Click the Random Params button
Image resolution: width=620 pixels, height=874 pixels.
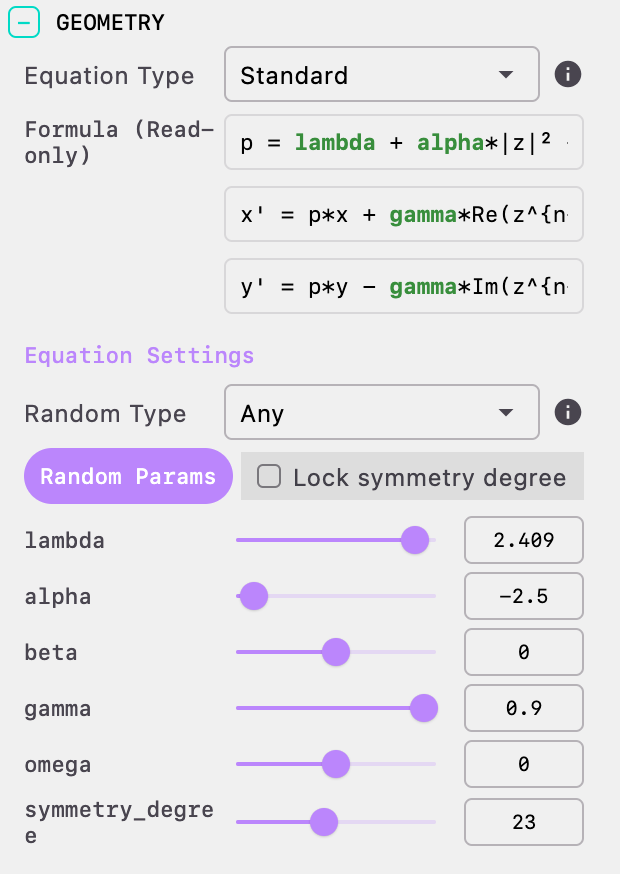pos(128,476)
